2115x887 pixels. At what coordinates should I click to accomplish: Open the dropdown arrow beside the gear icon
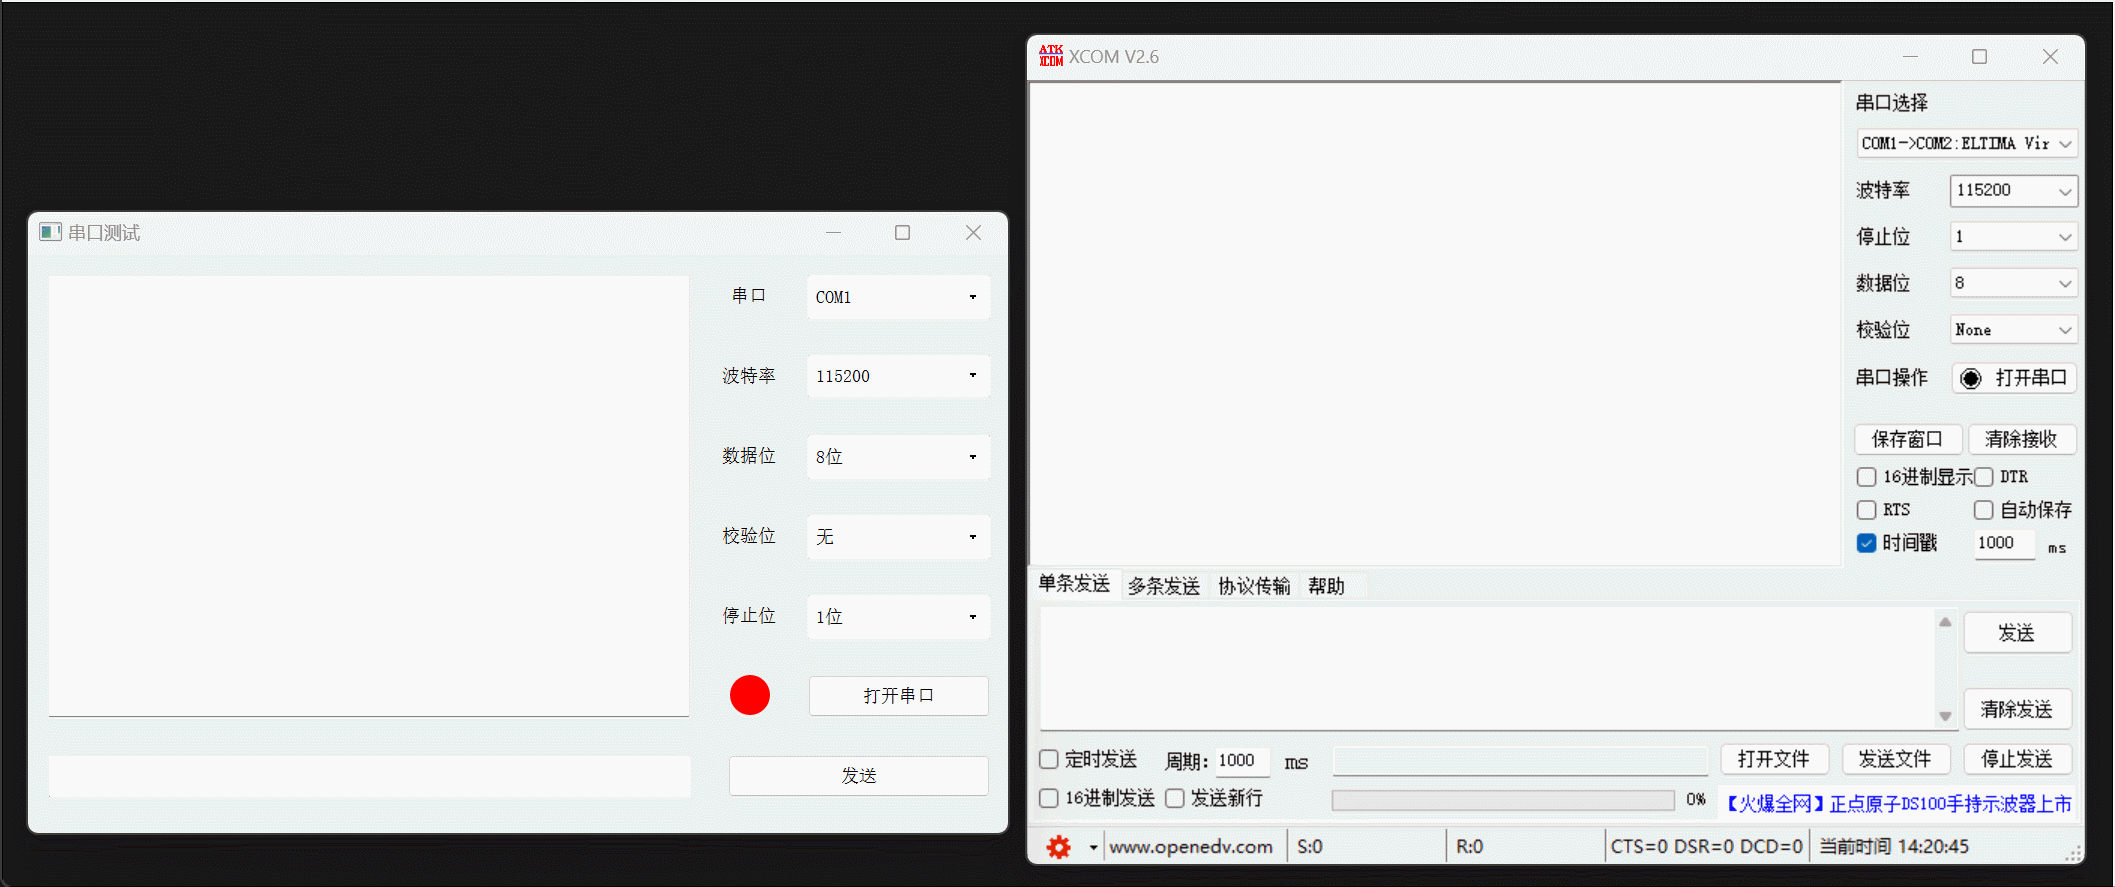tap(1093, 847)
